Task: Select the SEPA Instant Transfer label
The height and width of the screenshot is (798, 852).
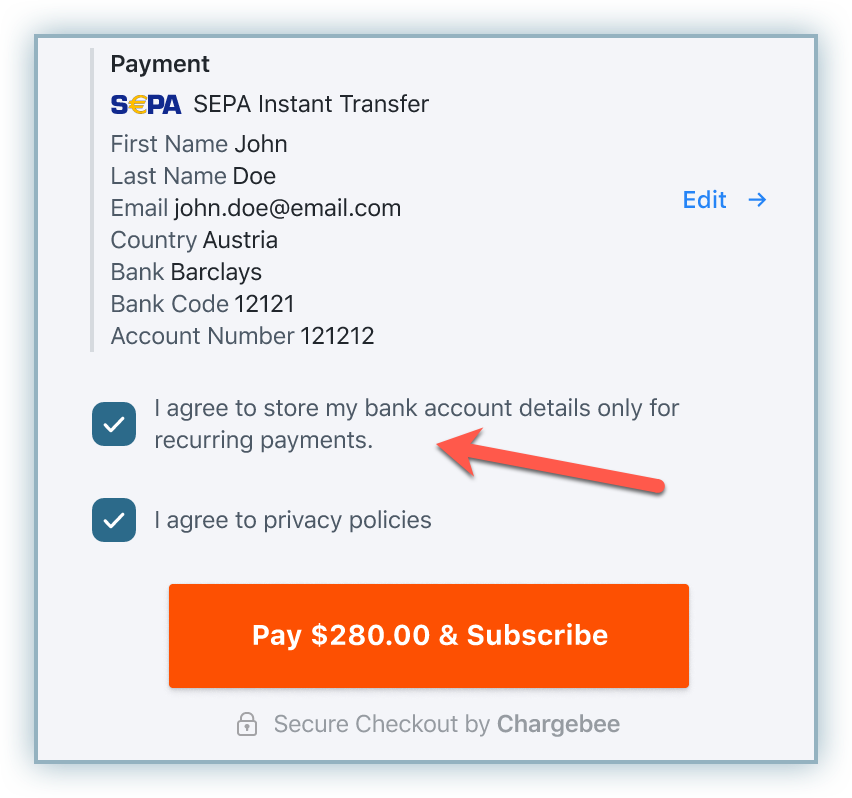Action: coord(311,104)
